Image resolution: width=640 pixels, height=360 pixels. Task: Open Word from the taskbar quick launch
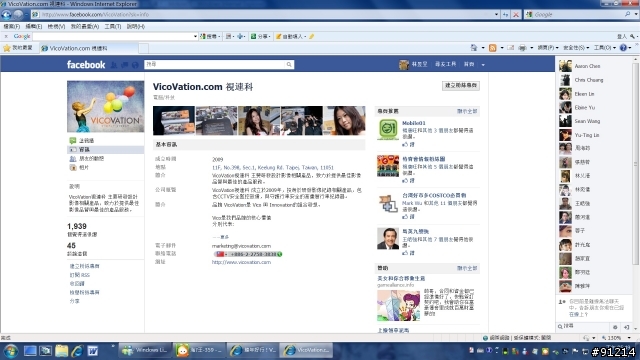click(x=93, y=351)
